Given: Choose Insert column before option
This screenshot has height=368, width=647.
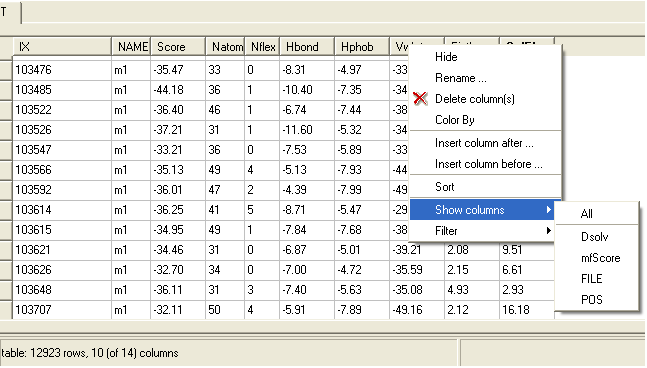Looking at the screenshot, I should click(489, 164).
